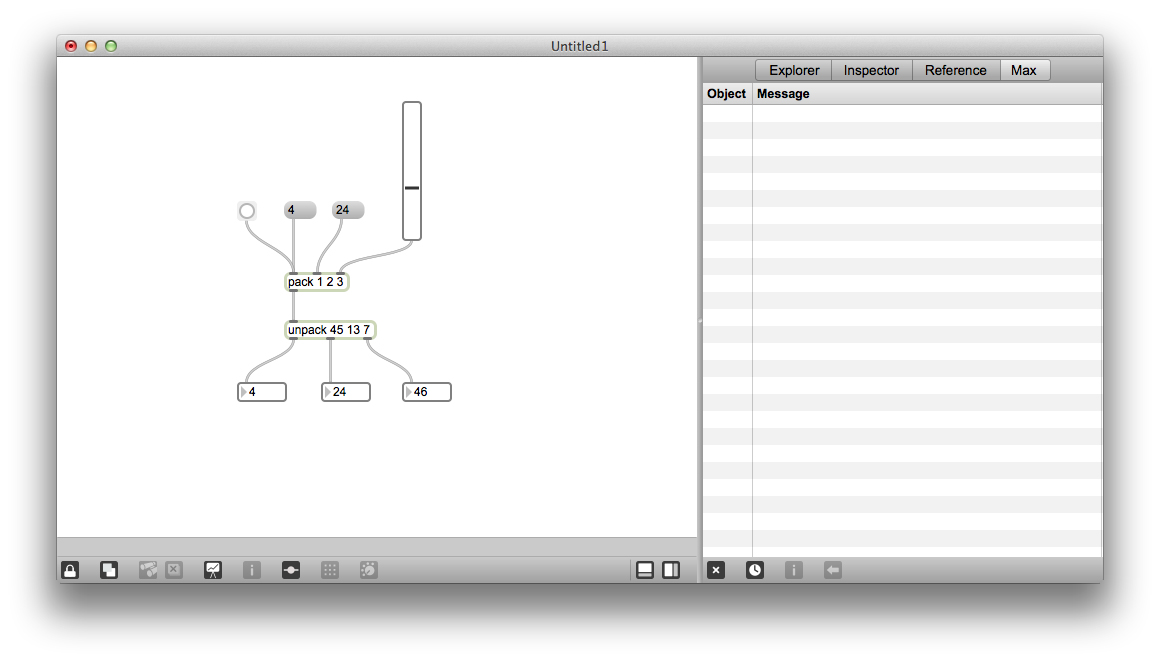This screenshot has height=662, width=1160.
Task: Open the Reference tab
Action: point(956,70)
